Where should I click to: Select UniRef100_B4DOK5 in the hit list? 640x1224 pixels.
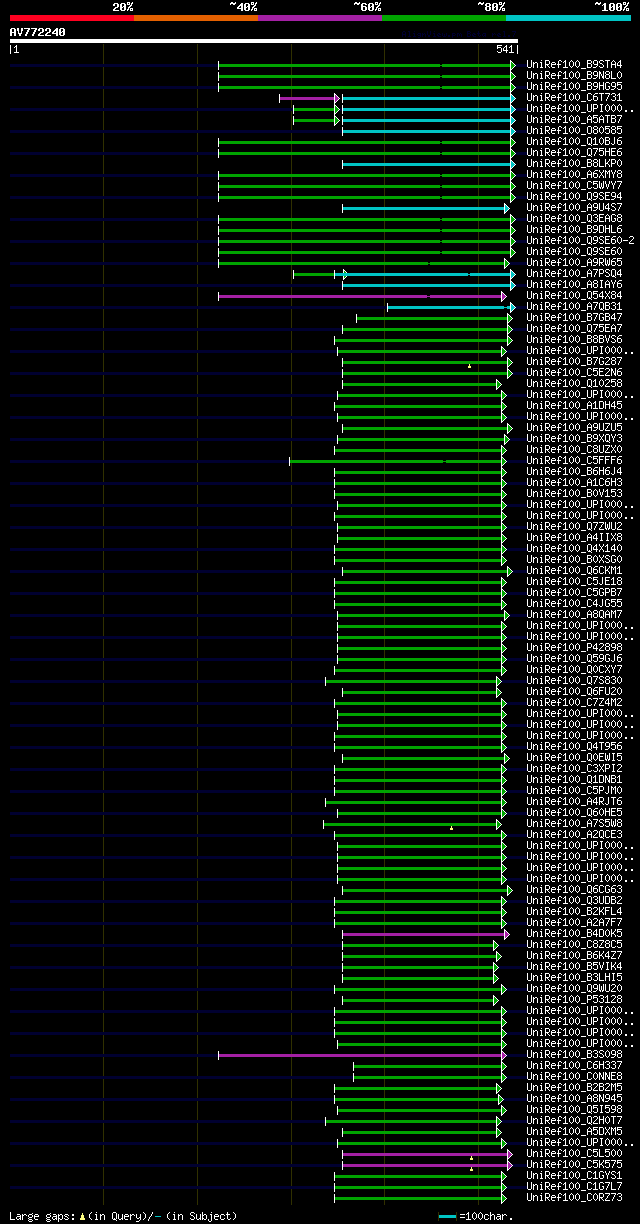click(x=574, y=934)
